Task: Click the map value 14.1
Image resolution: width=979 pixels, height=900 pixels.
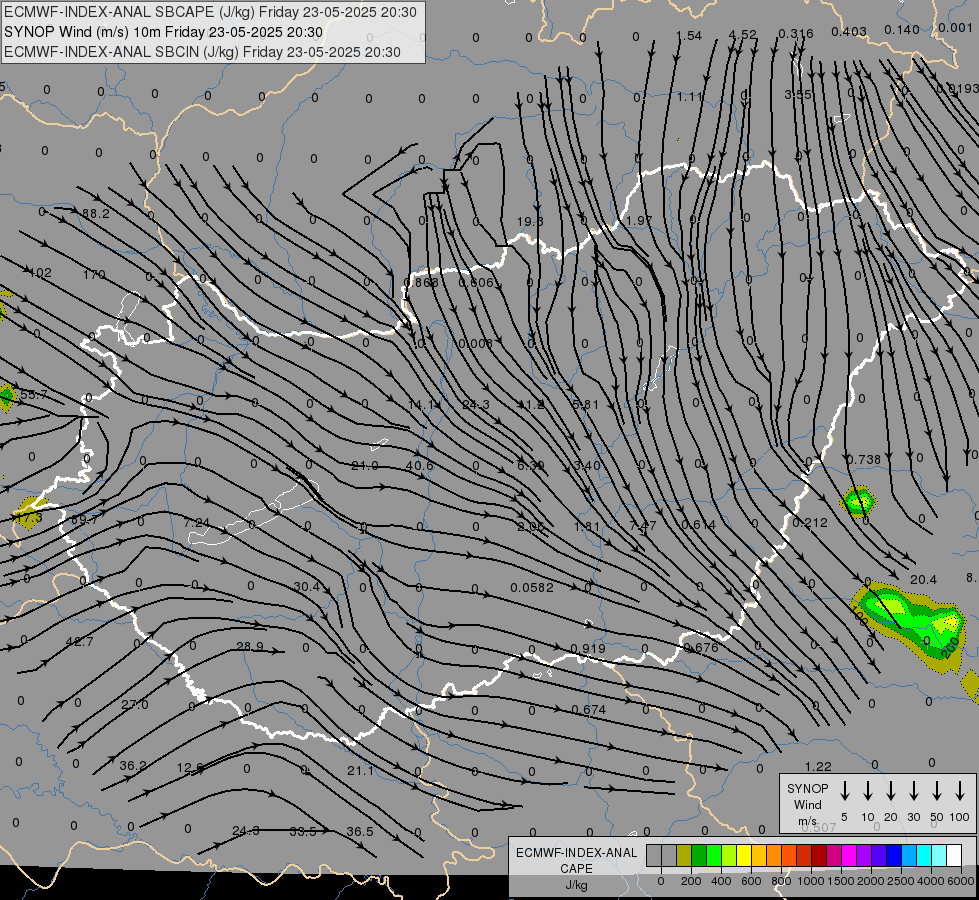Action: [421, 405]
